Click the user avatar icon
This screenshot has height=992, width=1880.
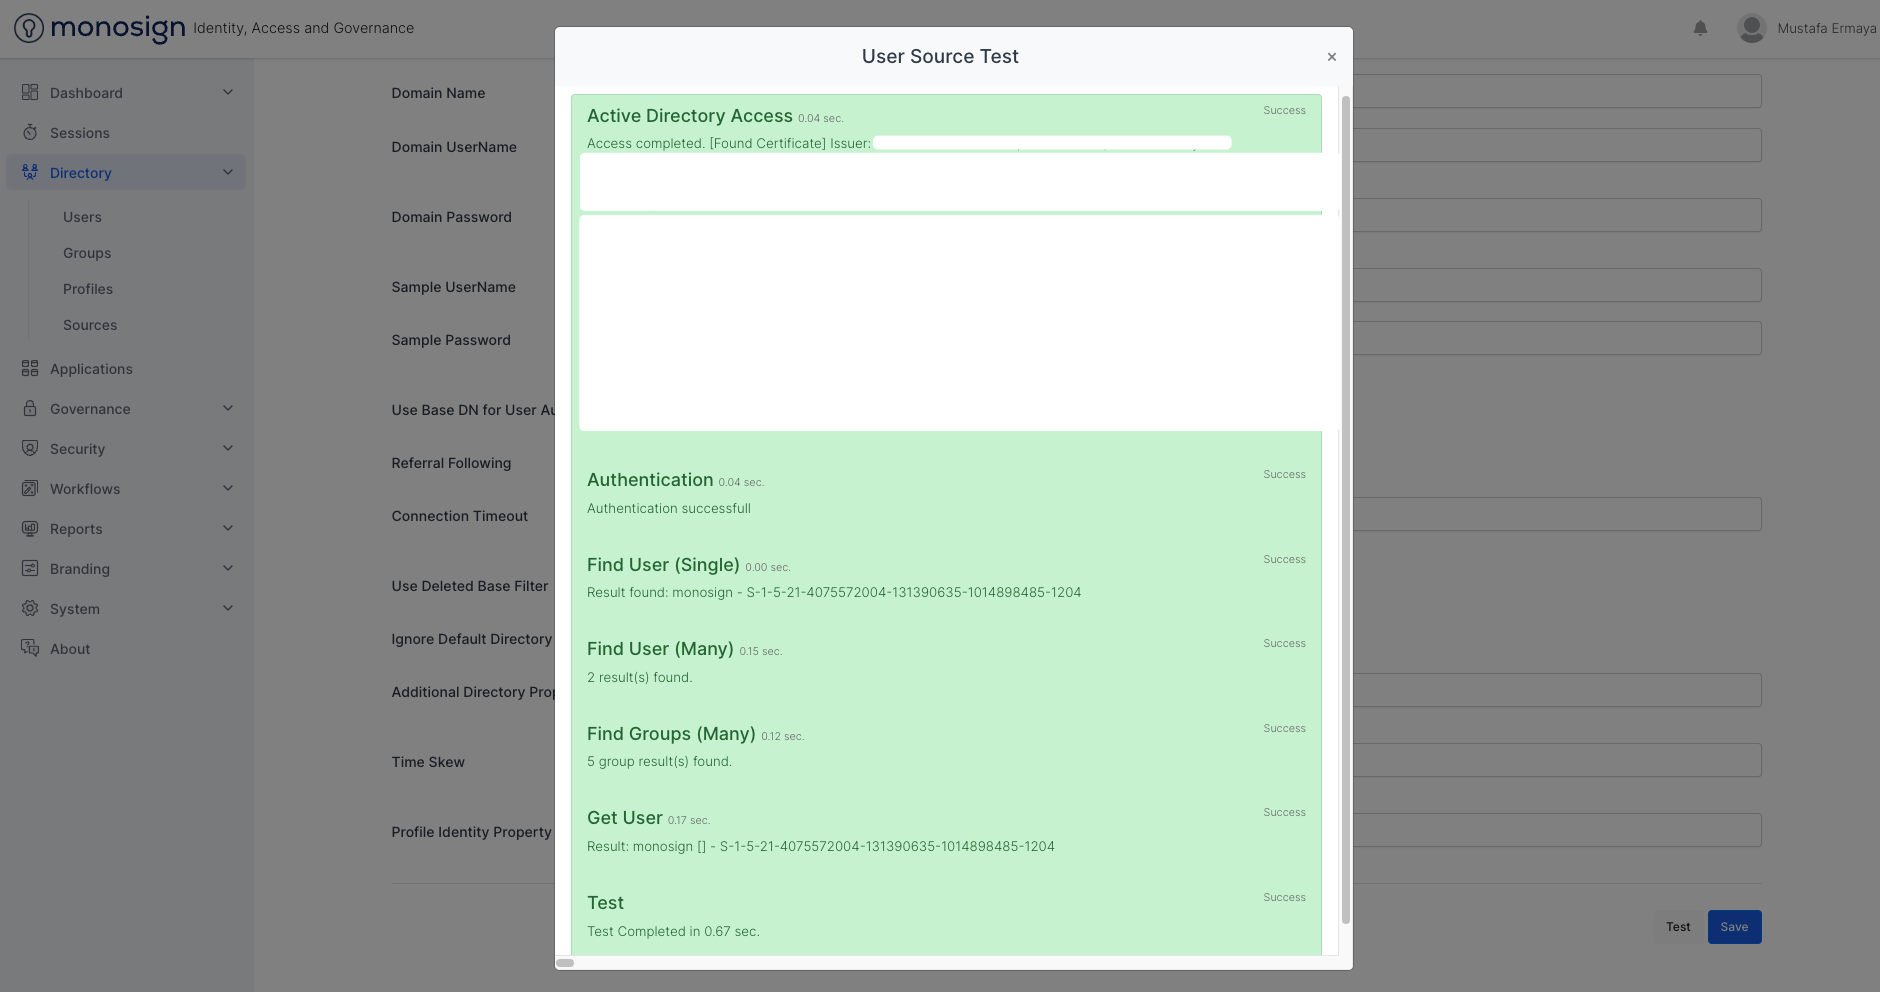point(1751,28)
